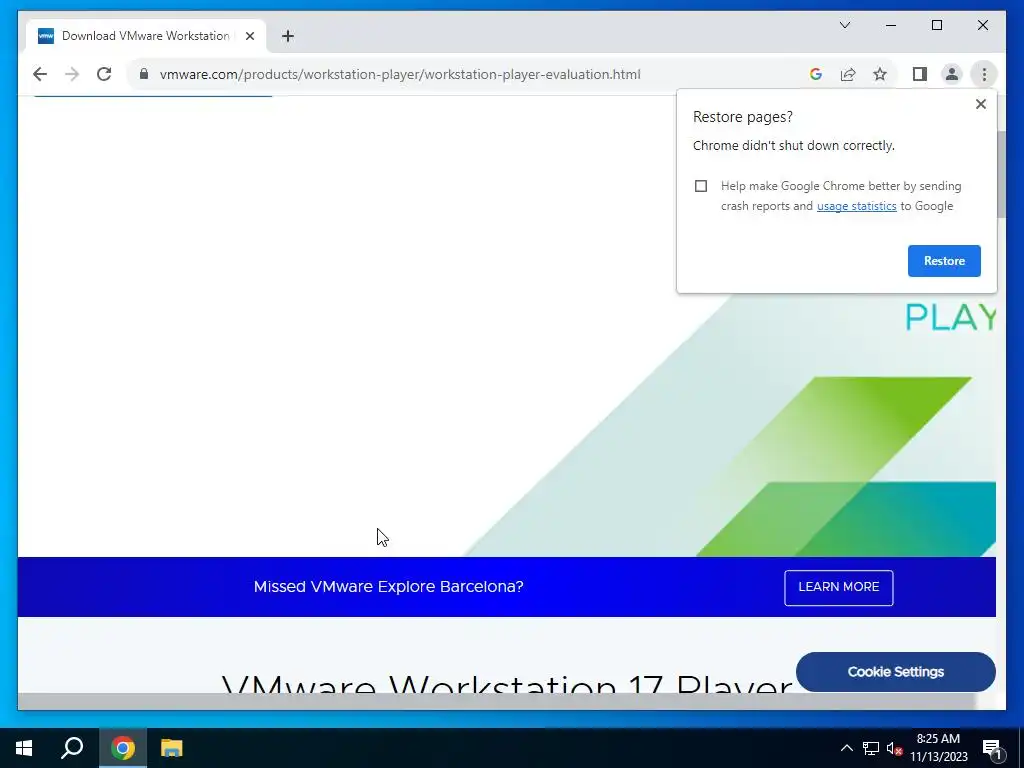The image size is (1024, 768).
Task: Close the Download VMware Workstation tab
Action: pos(249,36)
